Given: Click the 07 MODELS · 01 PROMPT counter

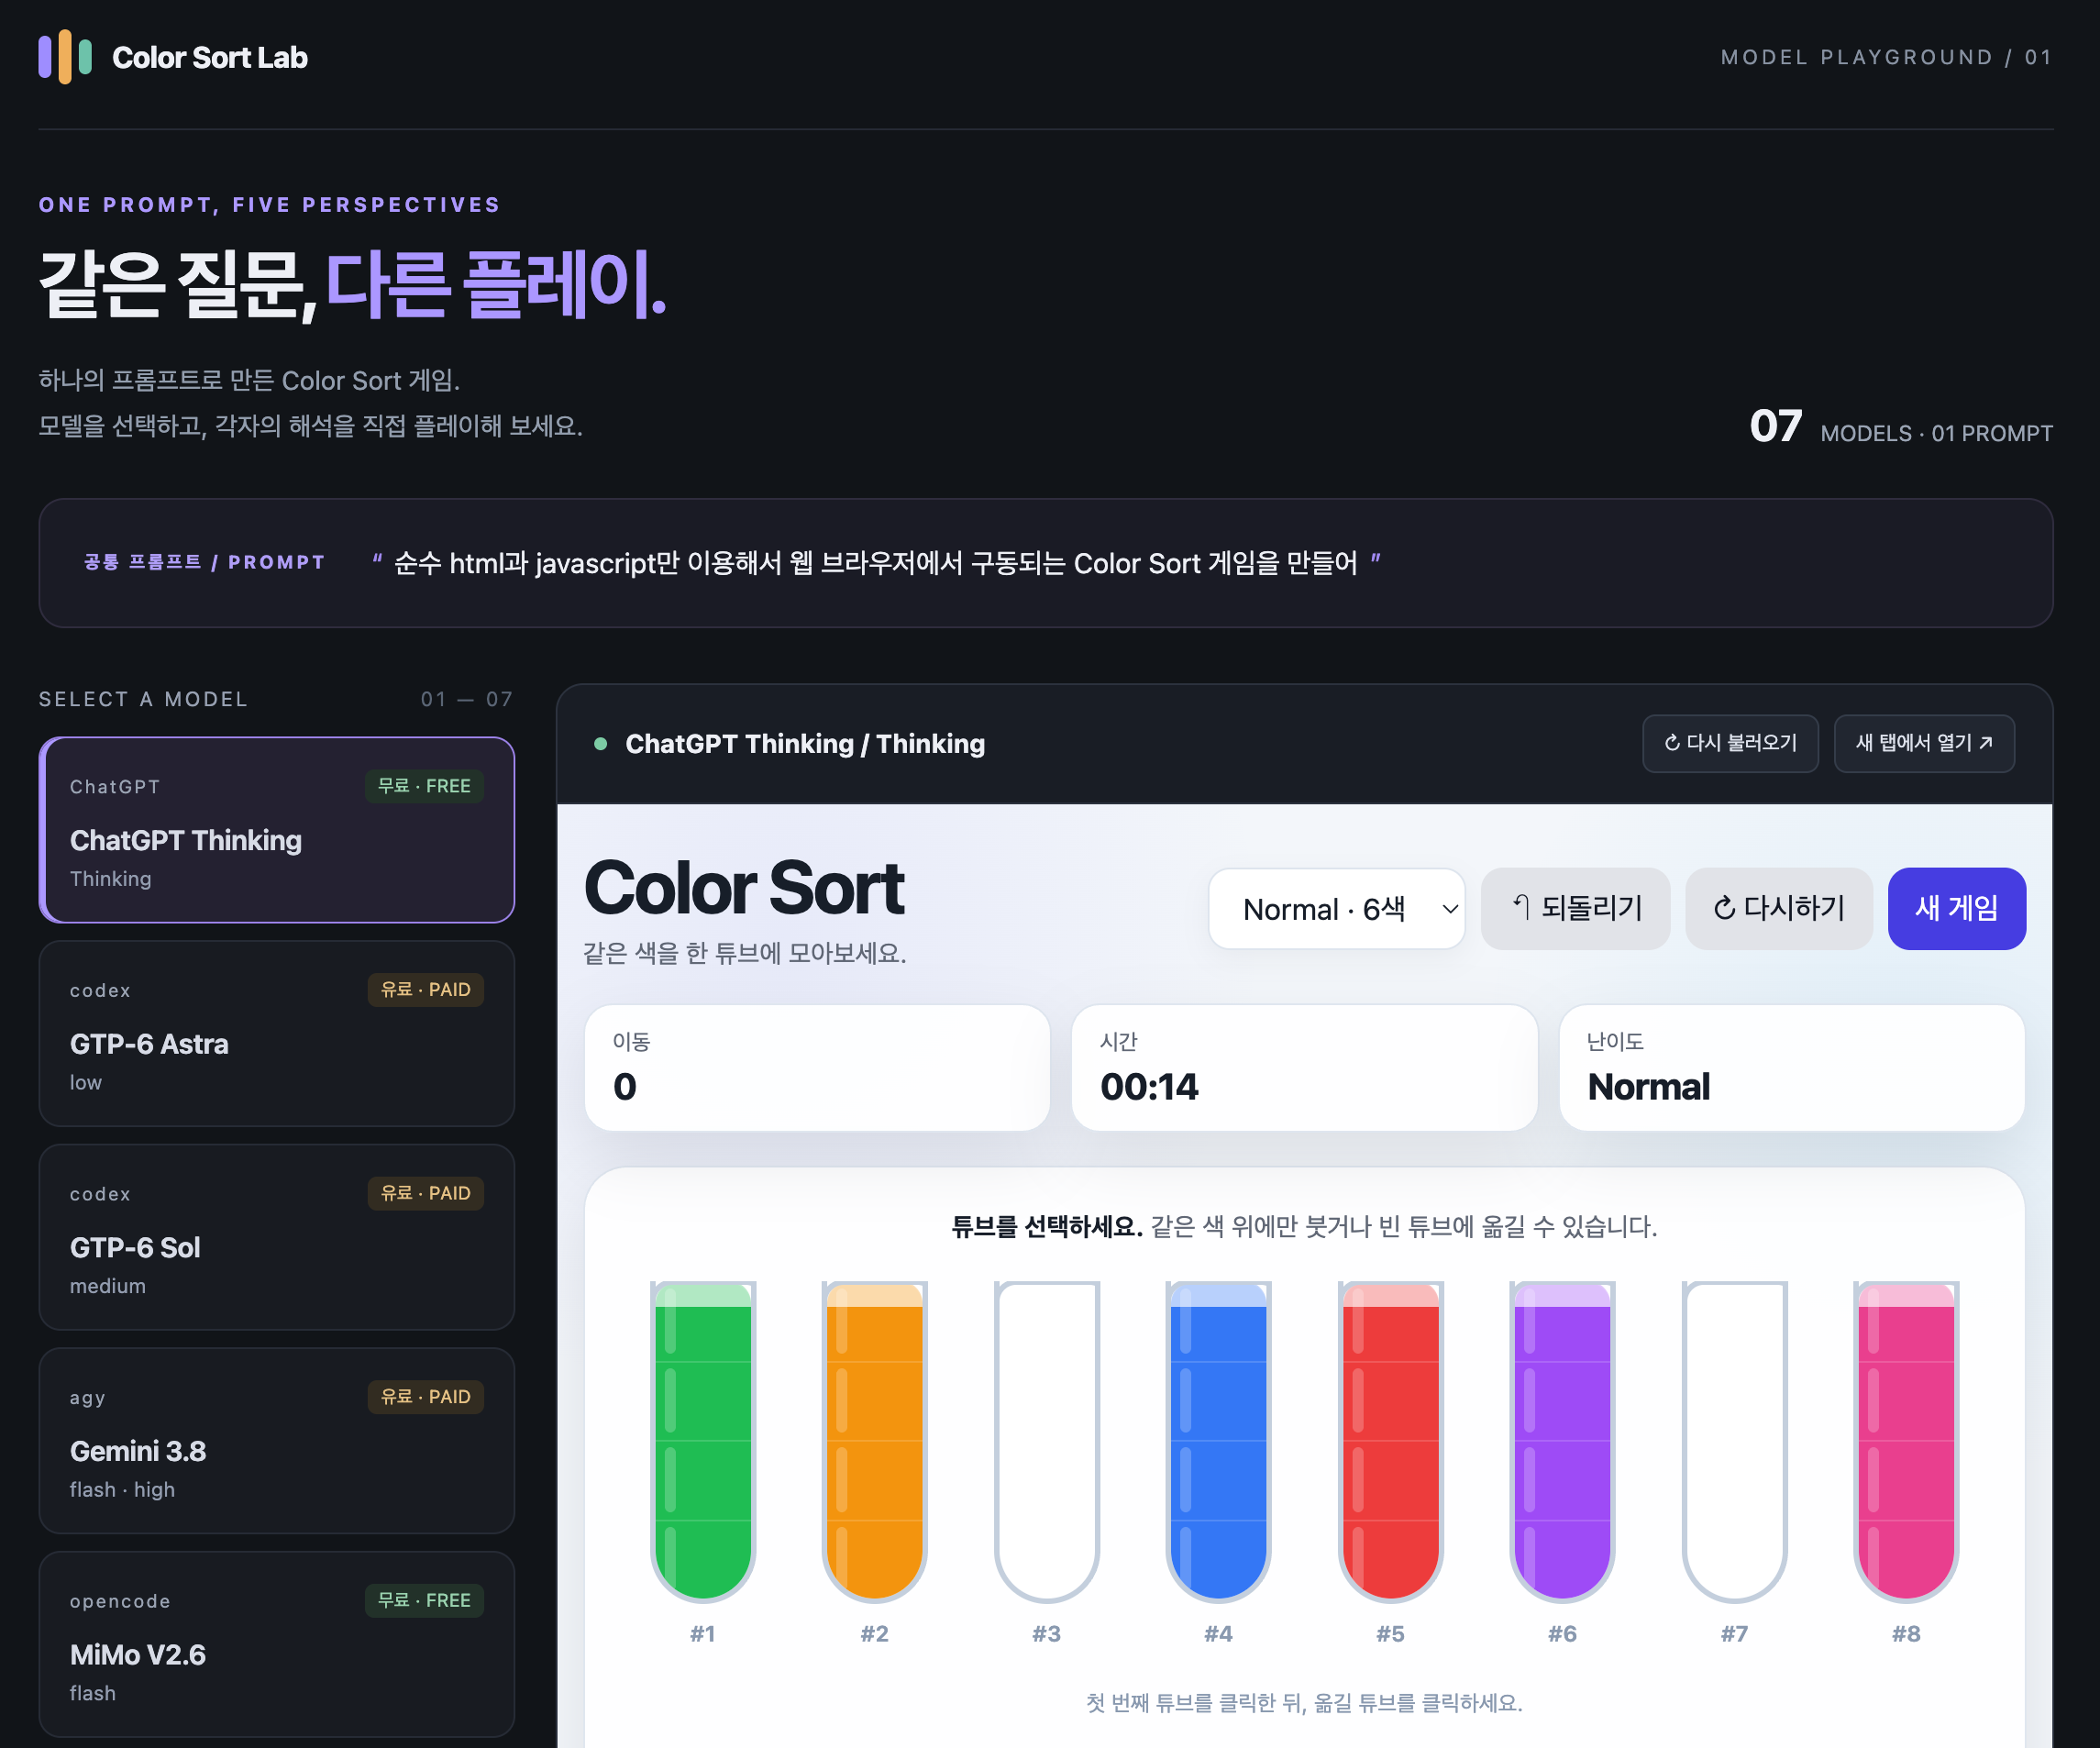Looking at the screenshot, I should [1901, 428].
